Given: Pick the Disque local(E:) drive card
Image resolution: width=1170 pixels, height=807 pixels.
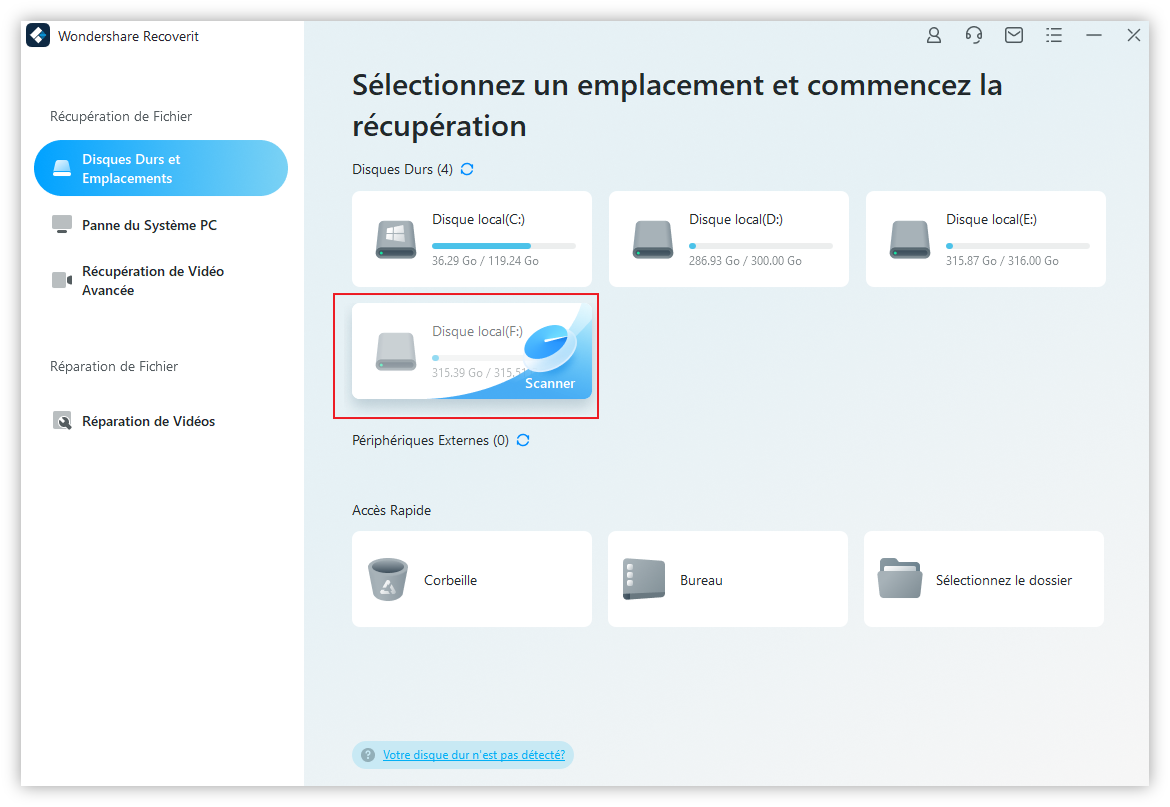Looking at the screenshot, I should pyautogui.click(x=986, y=239).
